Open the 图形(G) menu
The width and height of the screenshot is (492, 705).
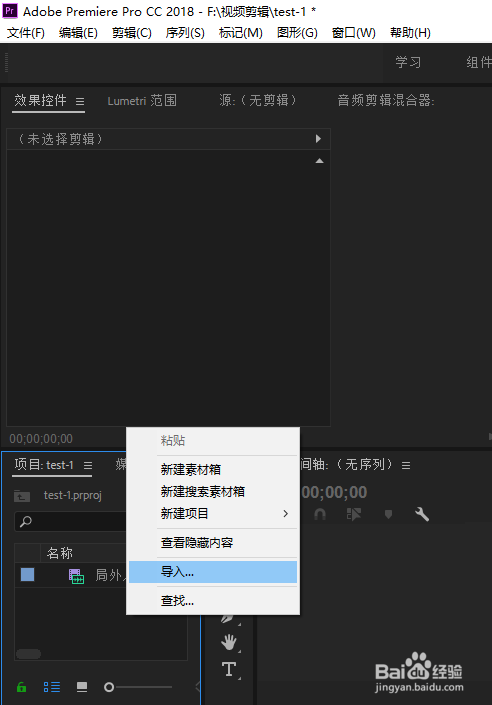tap(297, 32)
